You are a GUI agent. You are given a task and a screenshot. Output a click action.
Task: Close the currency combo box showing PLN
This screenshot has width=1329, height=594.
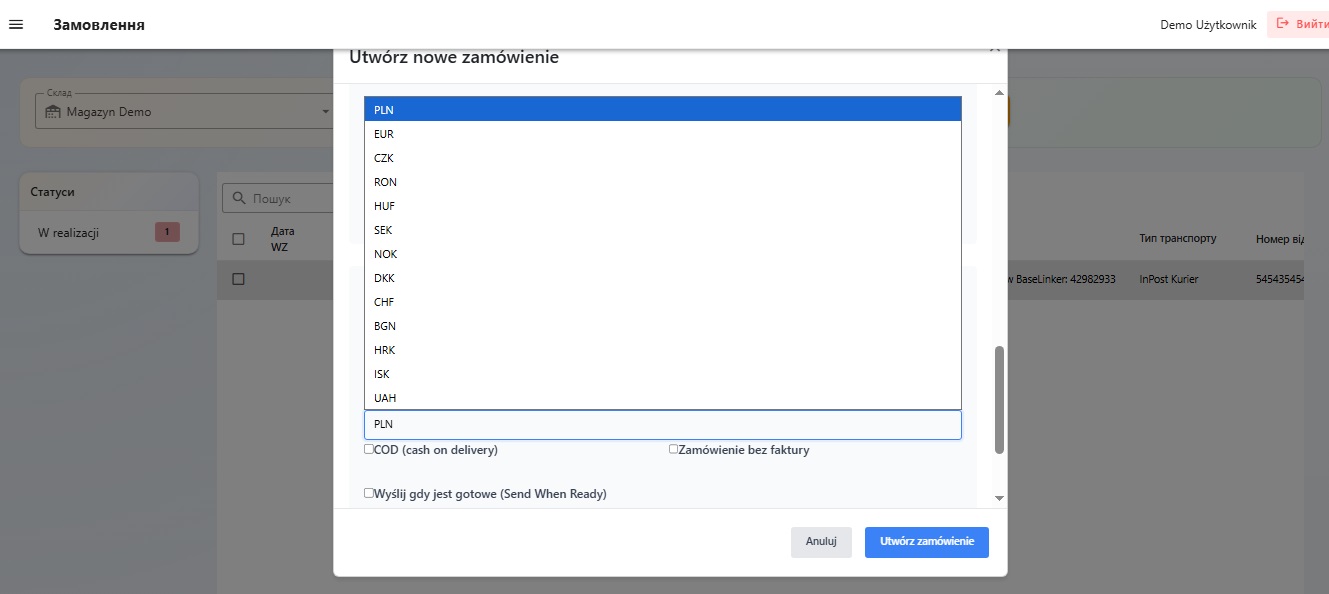pos(663,425)
